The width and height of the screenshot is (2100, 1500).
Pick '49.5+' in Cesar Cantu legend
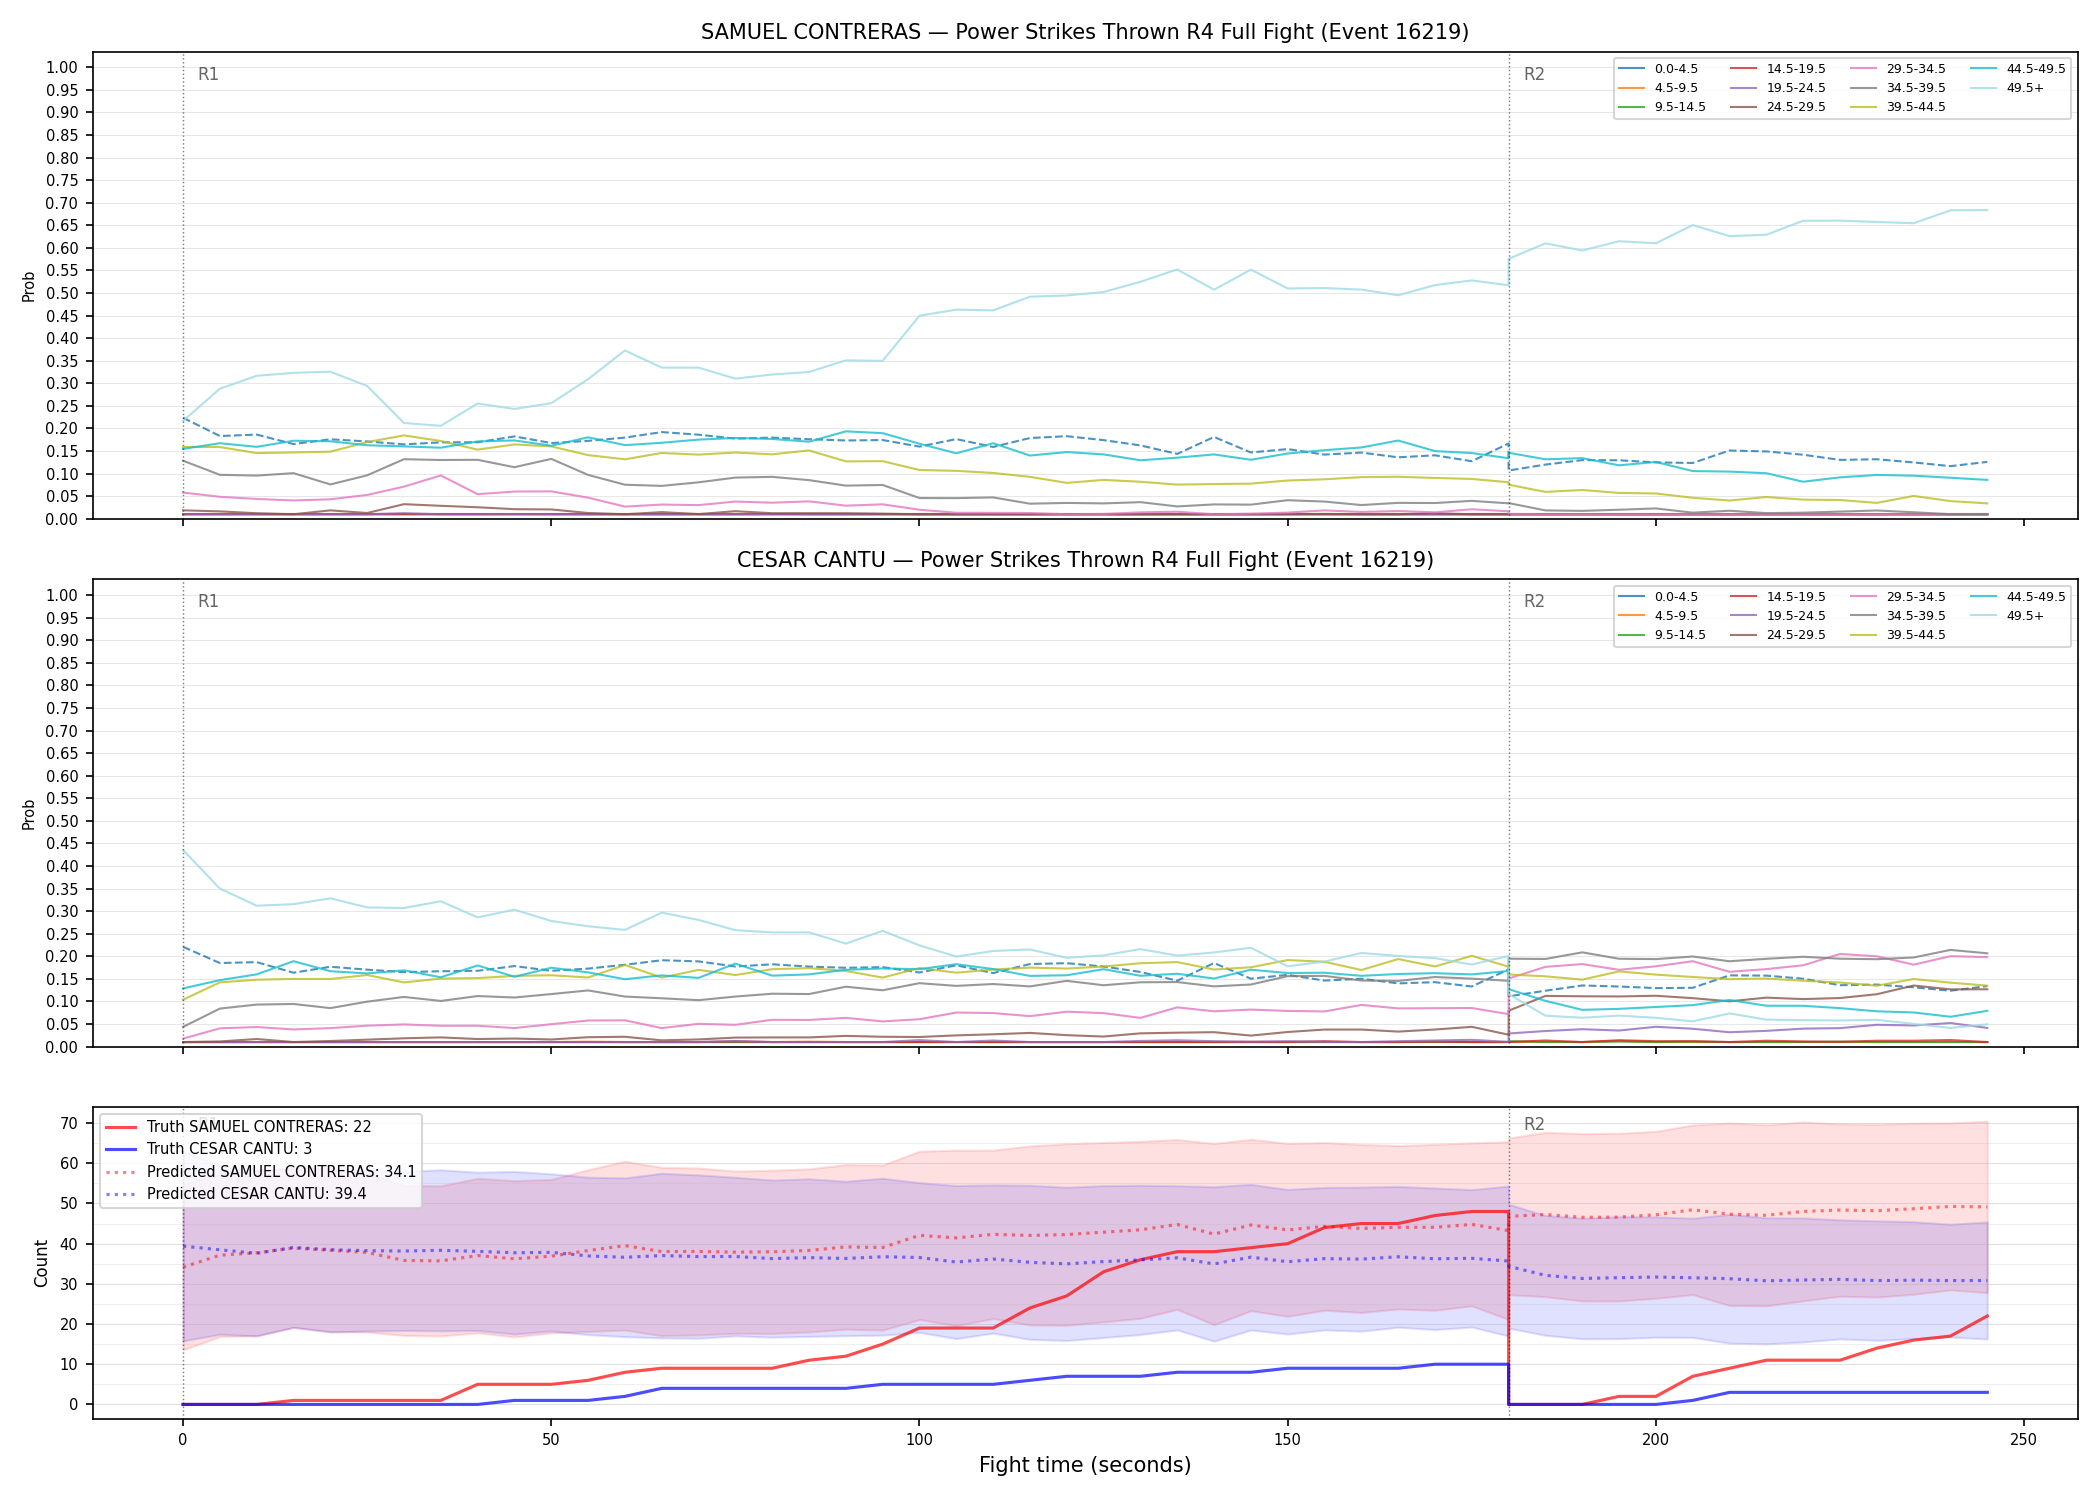click(x=2009, y=616)
